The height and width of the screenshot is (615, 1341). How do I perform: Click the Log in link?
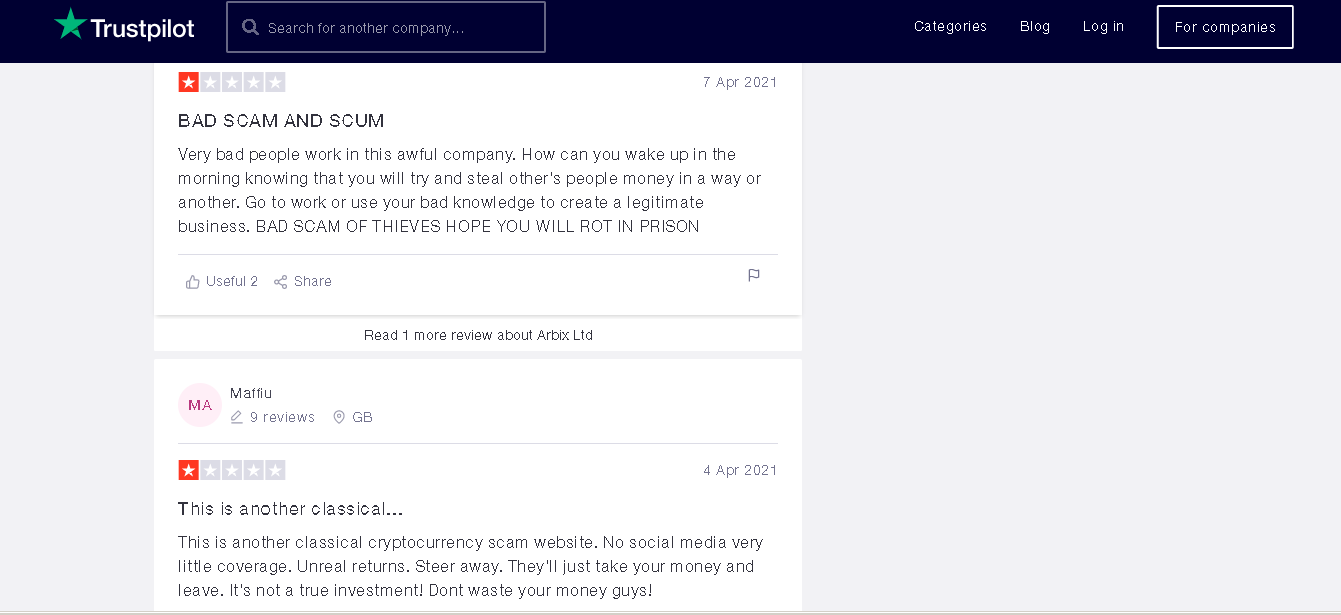pos(1103,27)
